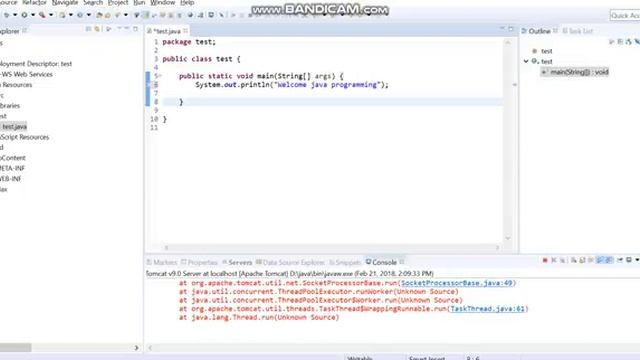The height and width of the screenshot is (360, 640).
Task: Minimize the editor area
Action: tap(502, 29)
